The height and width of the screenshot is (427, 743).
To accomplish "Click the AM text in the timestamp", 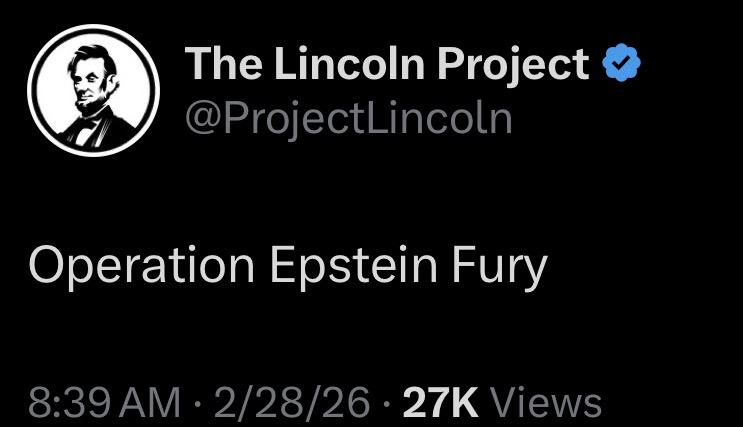I will (157, 402).
